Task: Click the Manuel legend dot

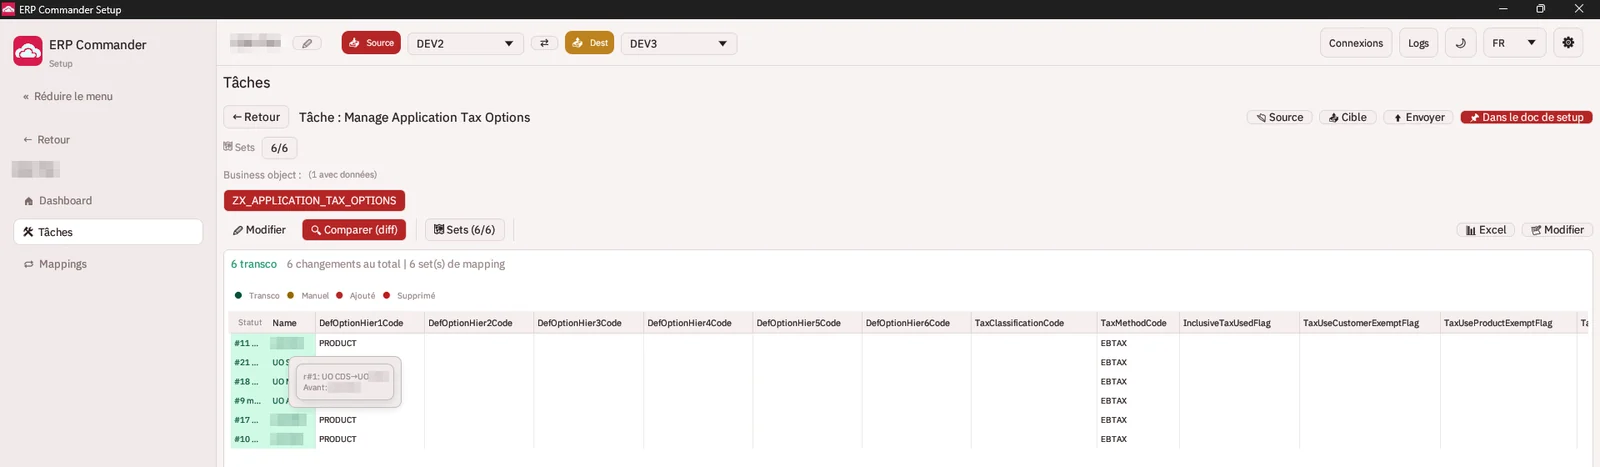Action: pyautogui.click(x=290, y=295)
